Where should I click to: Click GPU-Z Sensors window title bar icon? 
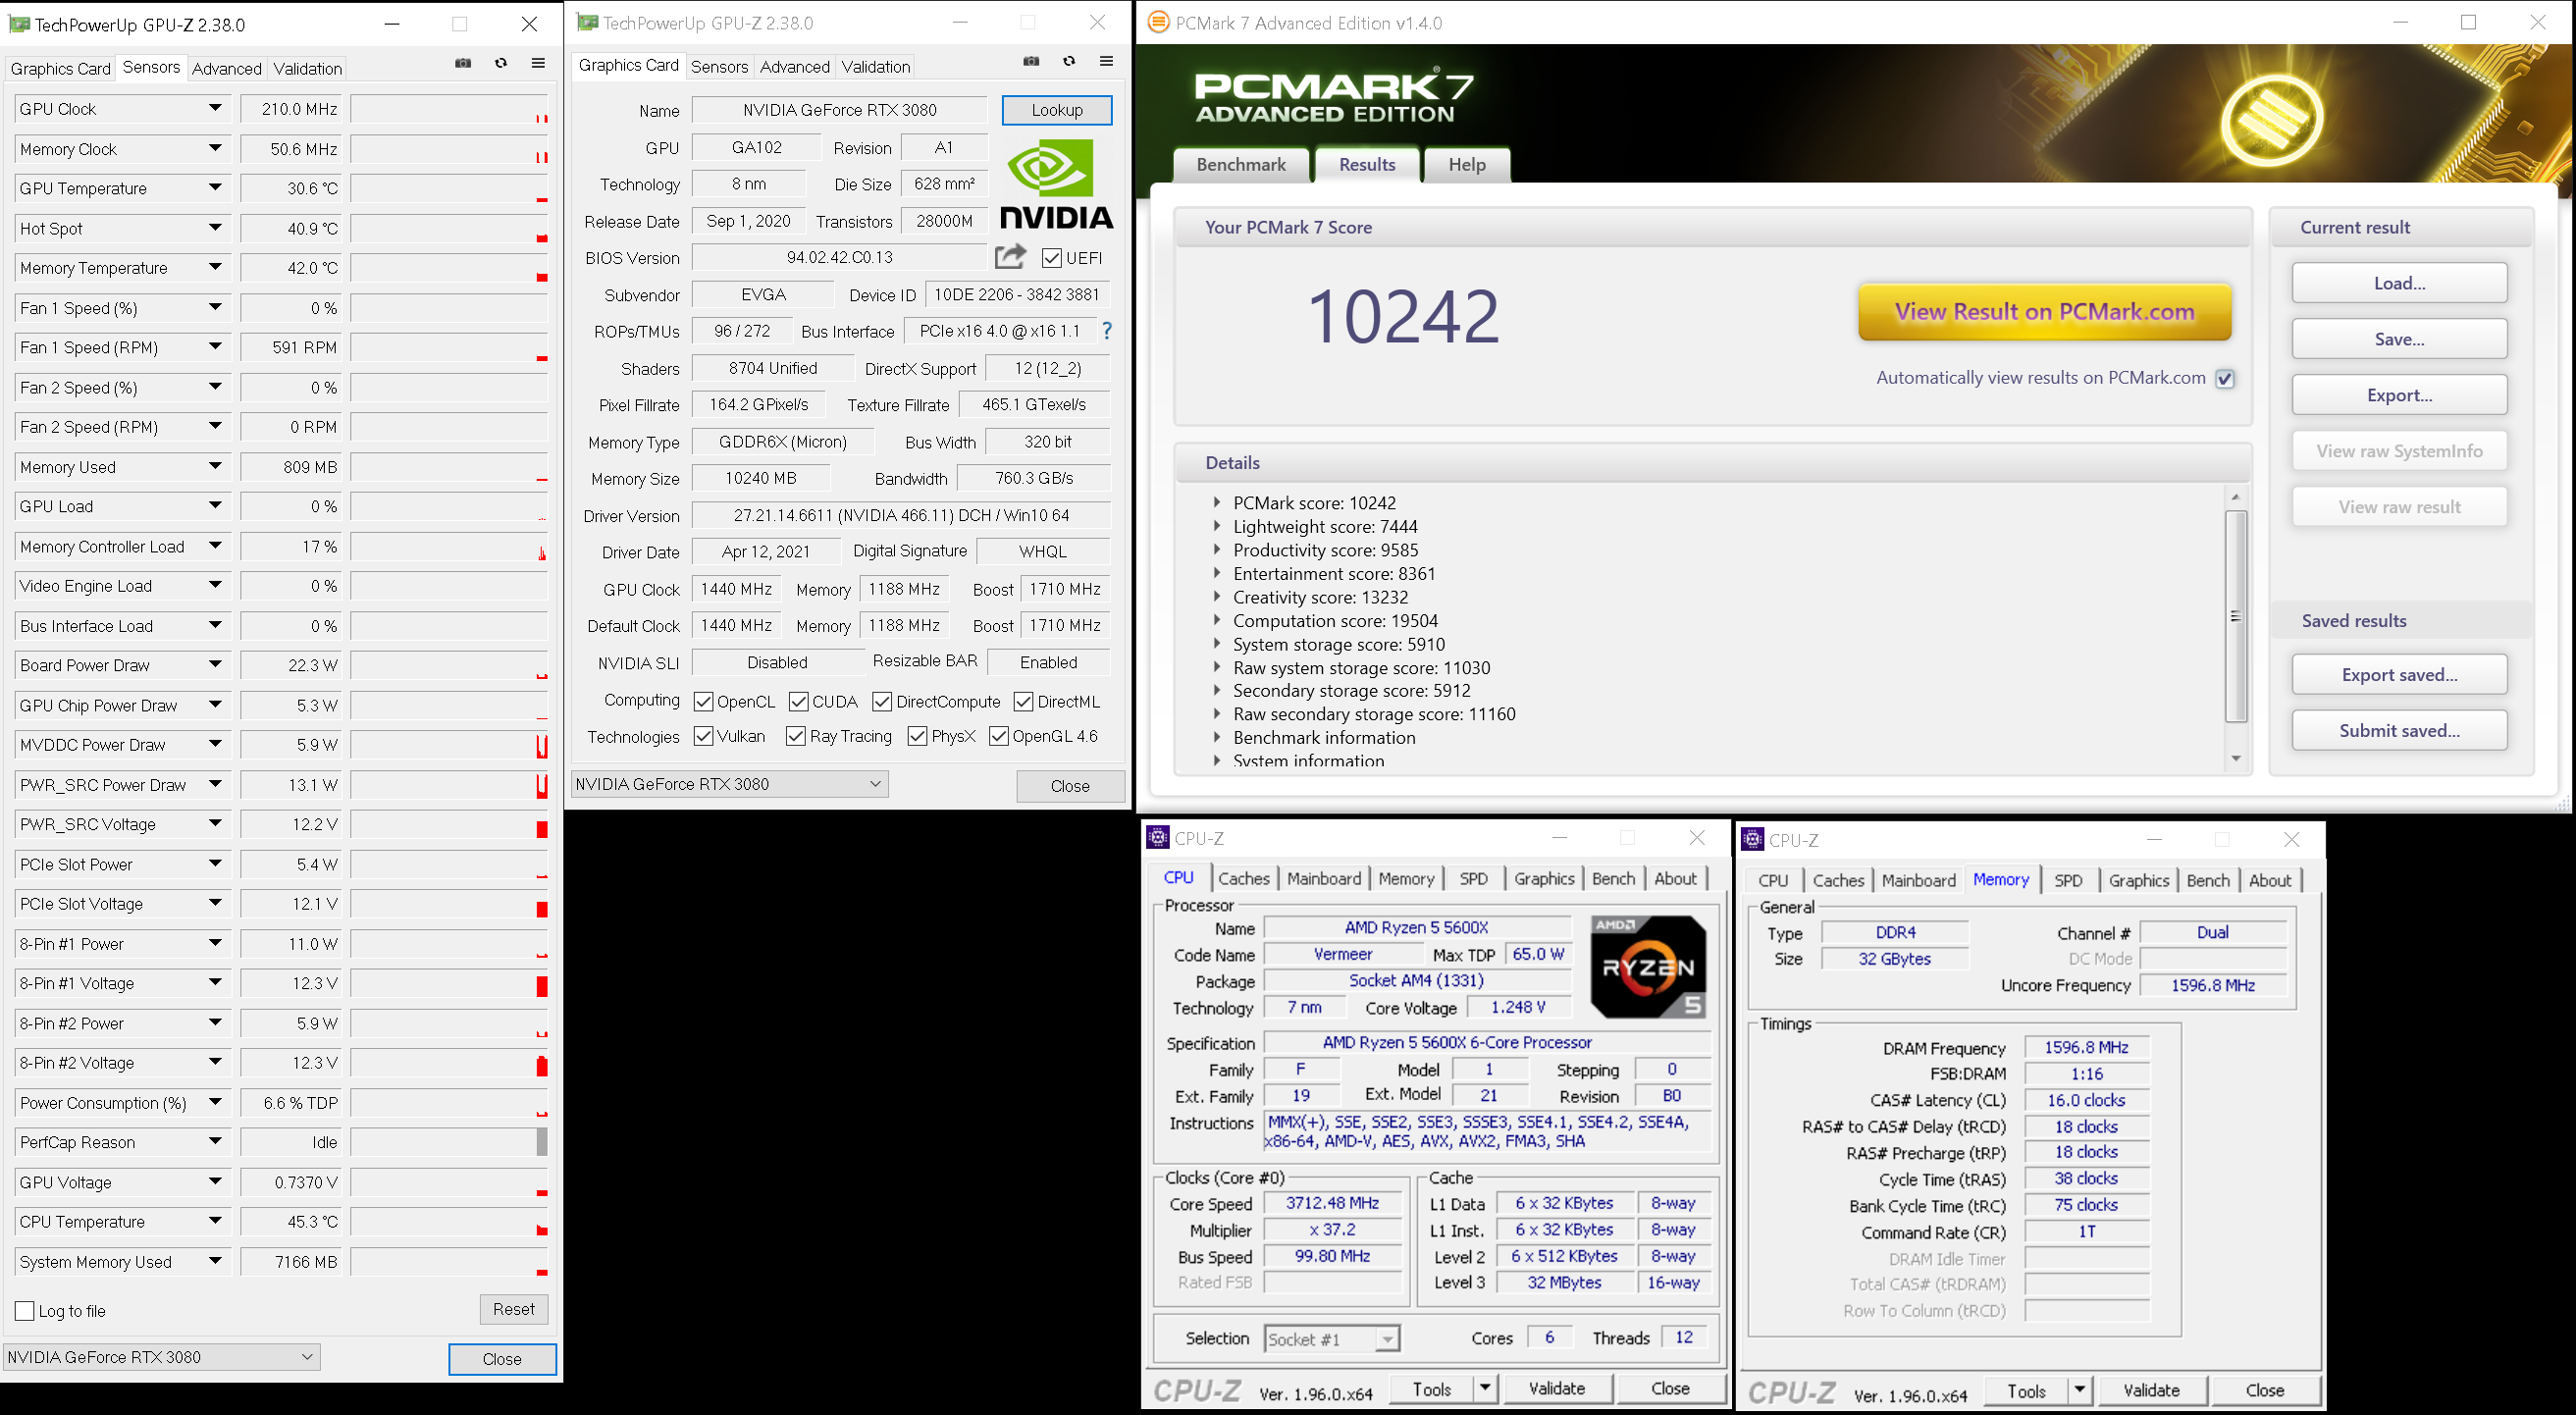pyautogui.click(x=19, y=24)
